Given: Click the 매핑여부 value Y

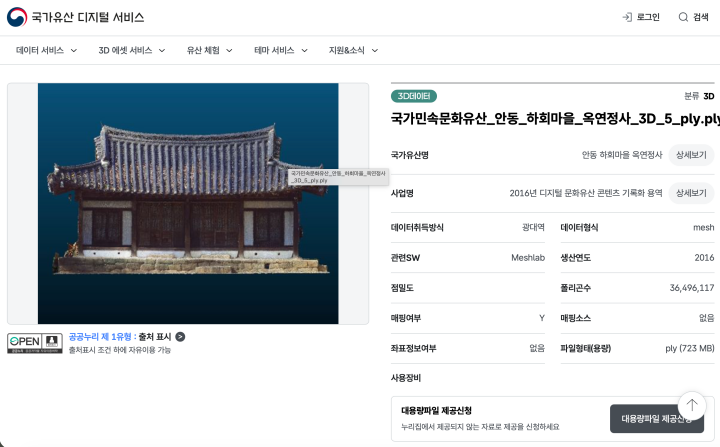Looking at the screenshot, I should tap(542, 318).
